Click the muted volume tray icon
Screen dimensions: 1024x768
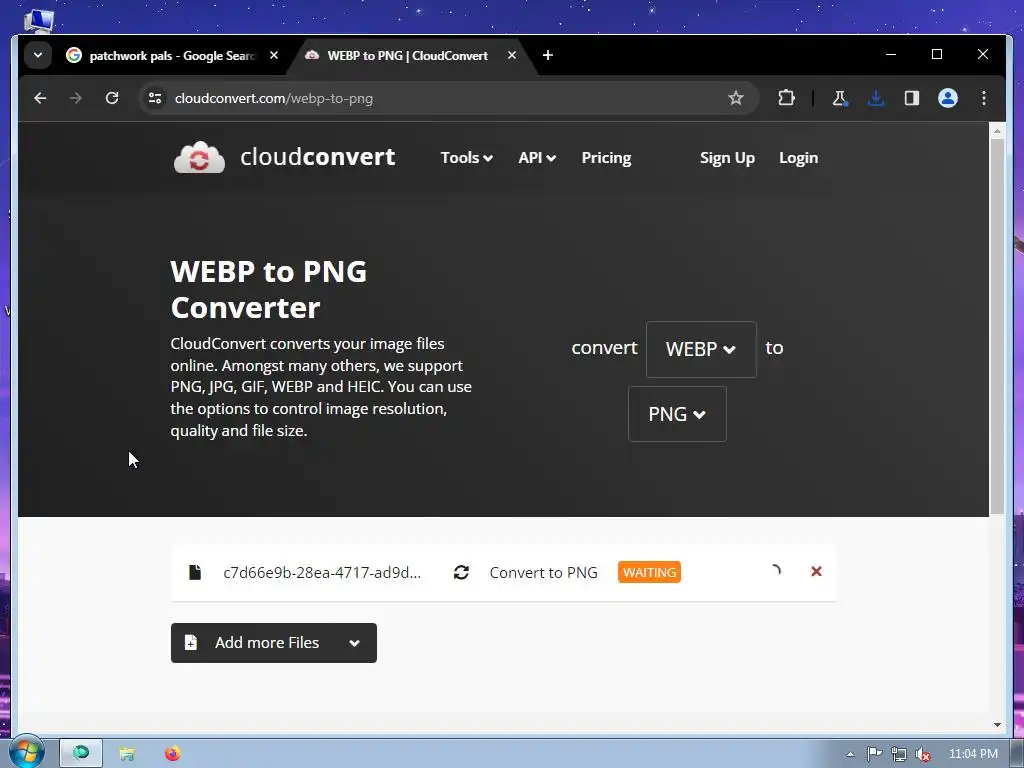(x=922, y=754)
